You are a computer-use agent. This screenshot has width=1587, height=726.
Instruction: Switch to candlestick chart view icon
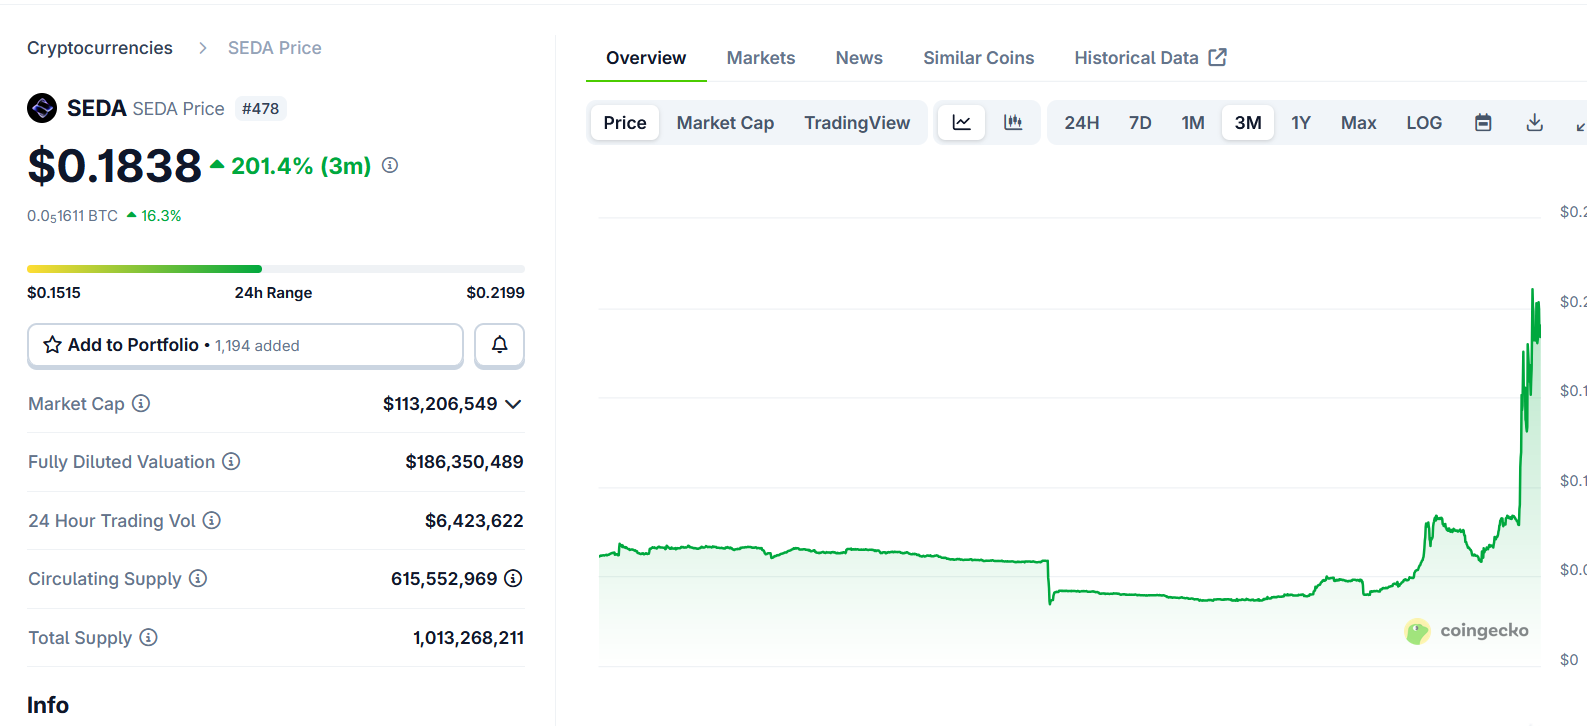(1013, 122)
